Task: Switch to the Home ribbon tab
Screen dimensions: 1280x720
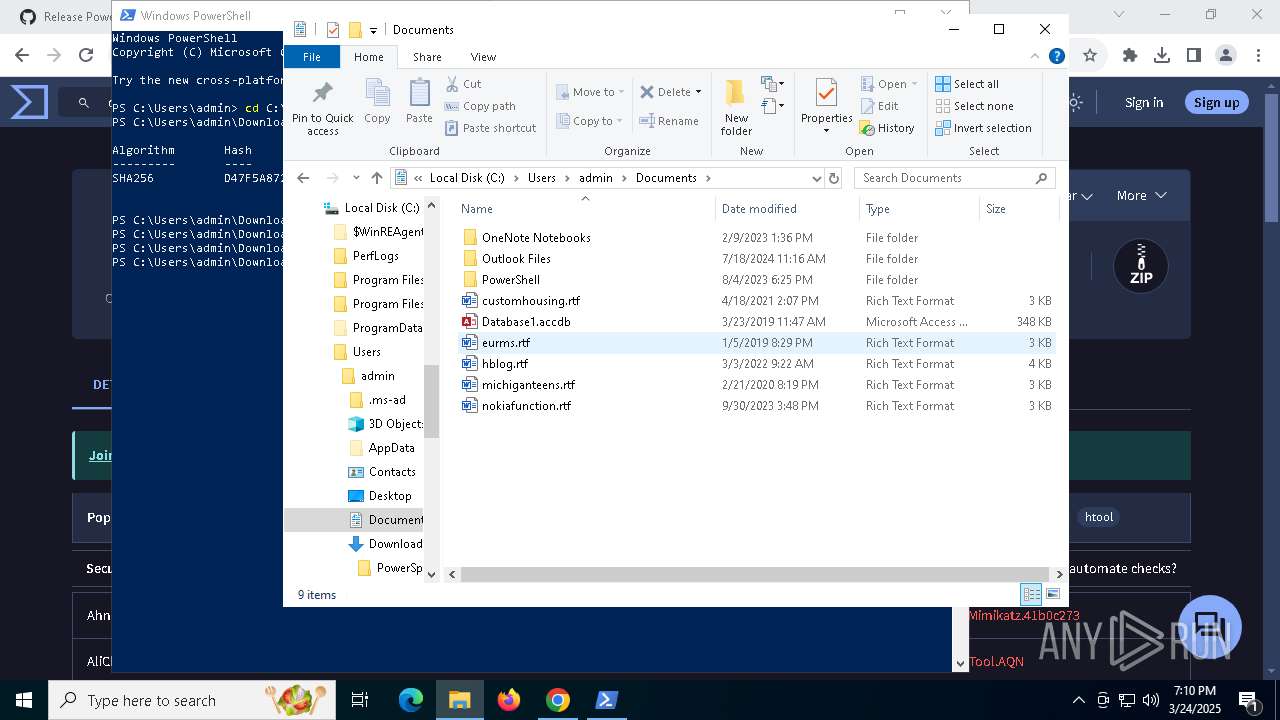Action: [x=368, y=57]
